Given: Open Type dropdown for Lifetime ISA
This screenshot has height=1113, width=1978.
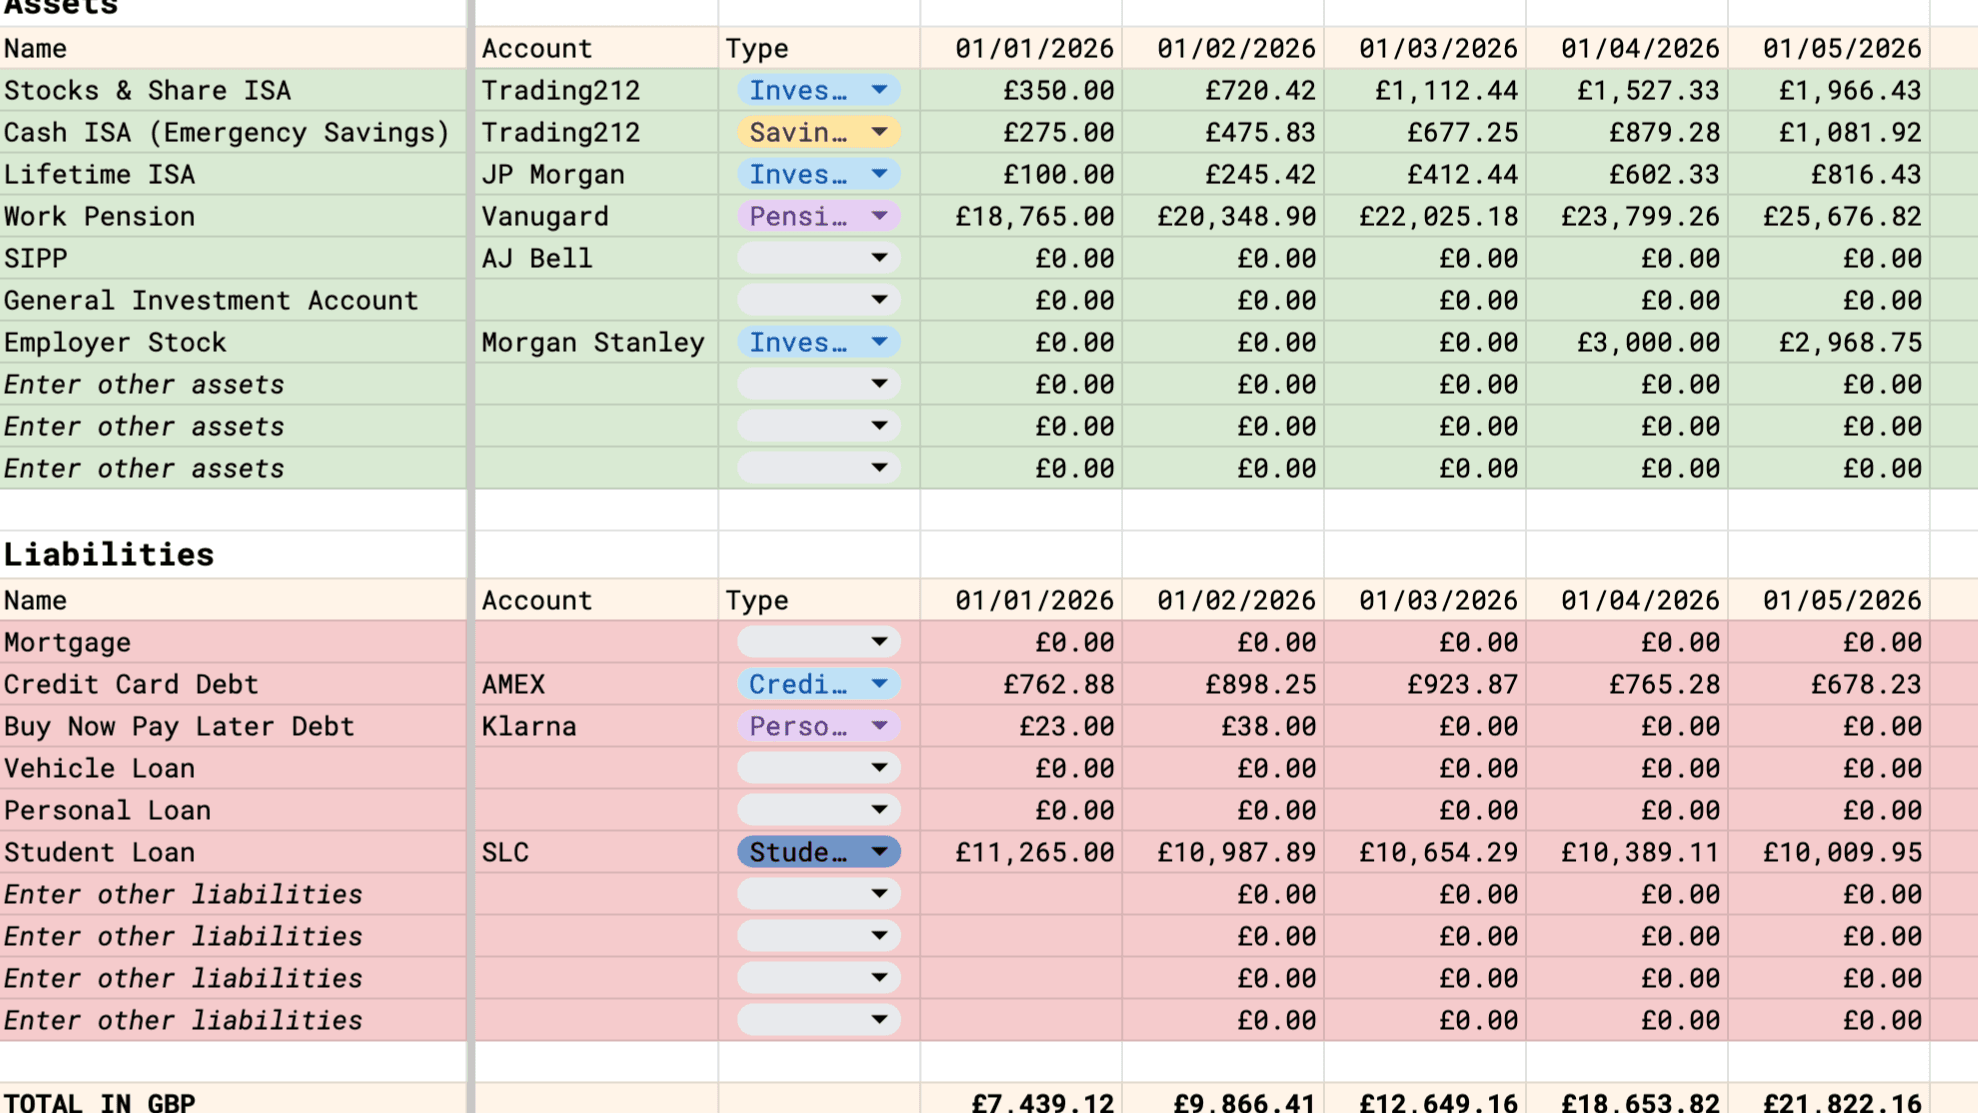Looking at the screenshot, I should pyautogui.click(x=819, y=174).
